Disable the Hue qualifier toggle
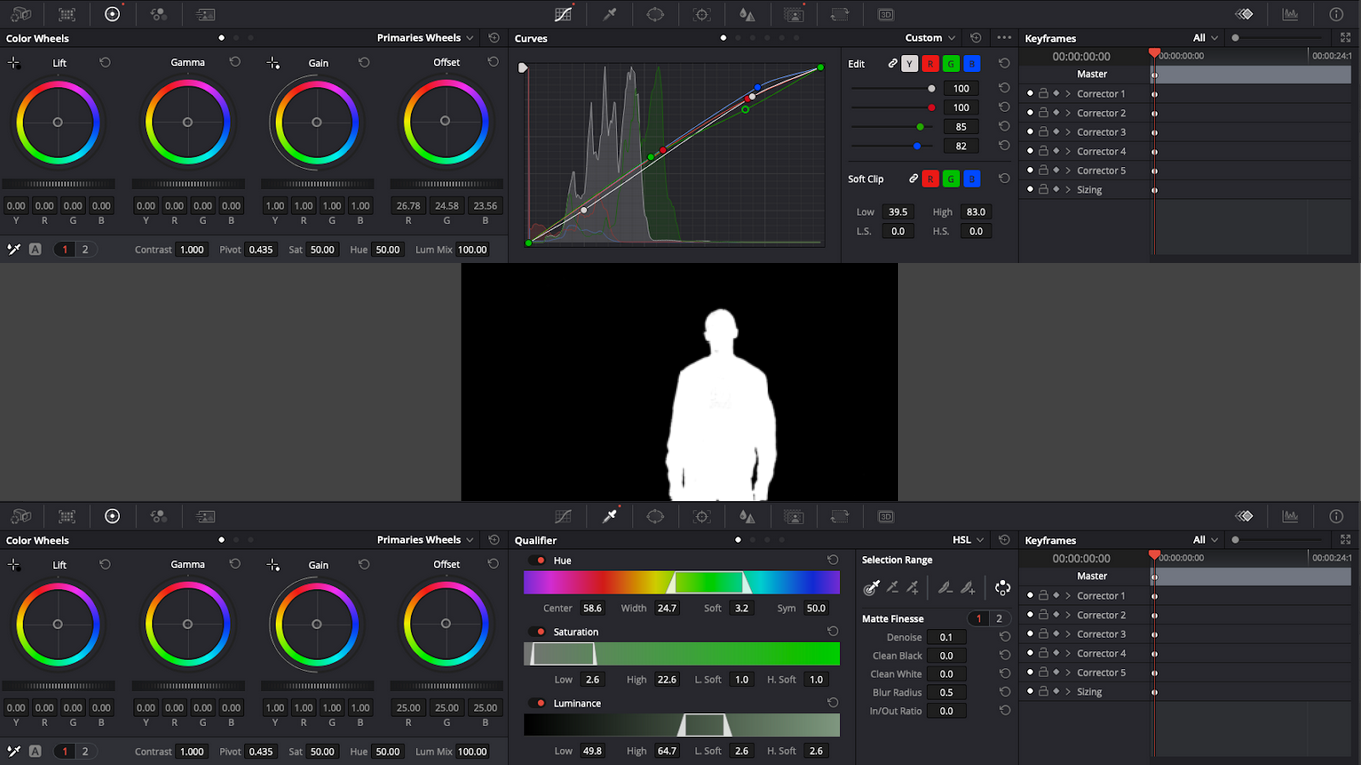 539,561
